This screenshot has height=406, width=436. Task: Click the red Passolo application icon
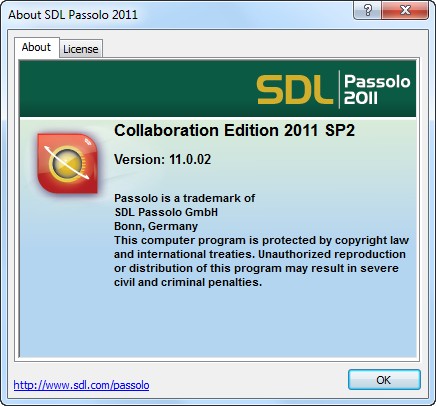[x=68, y=163]
